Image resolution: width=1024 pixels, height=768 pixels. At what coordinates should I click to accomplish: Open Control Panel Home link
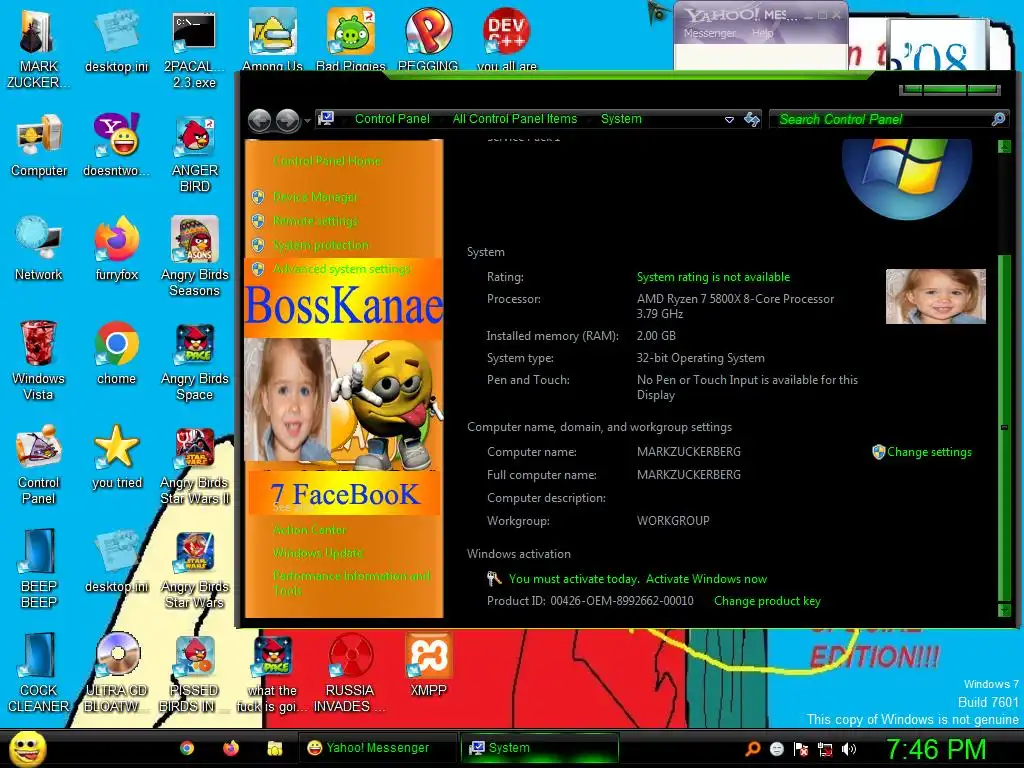click(x=327, y=161)
